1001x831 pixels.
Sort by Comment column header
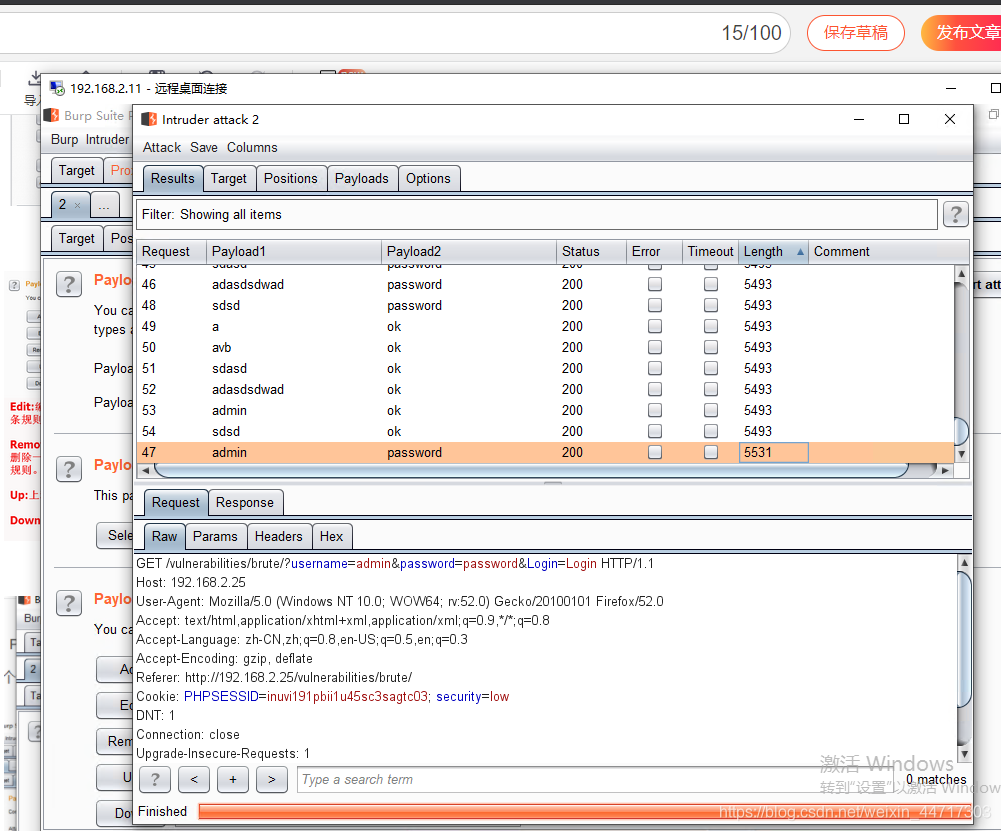pyautogui.click(x=889, y=251)
